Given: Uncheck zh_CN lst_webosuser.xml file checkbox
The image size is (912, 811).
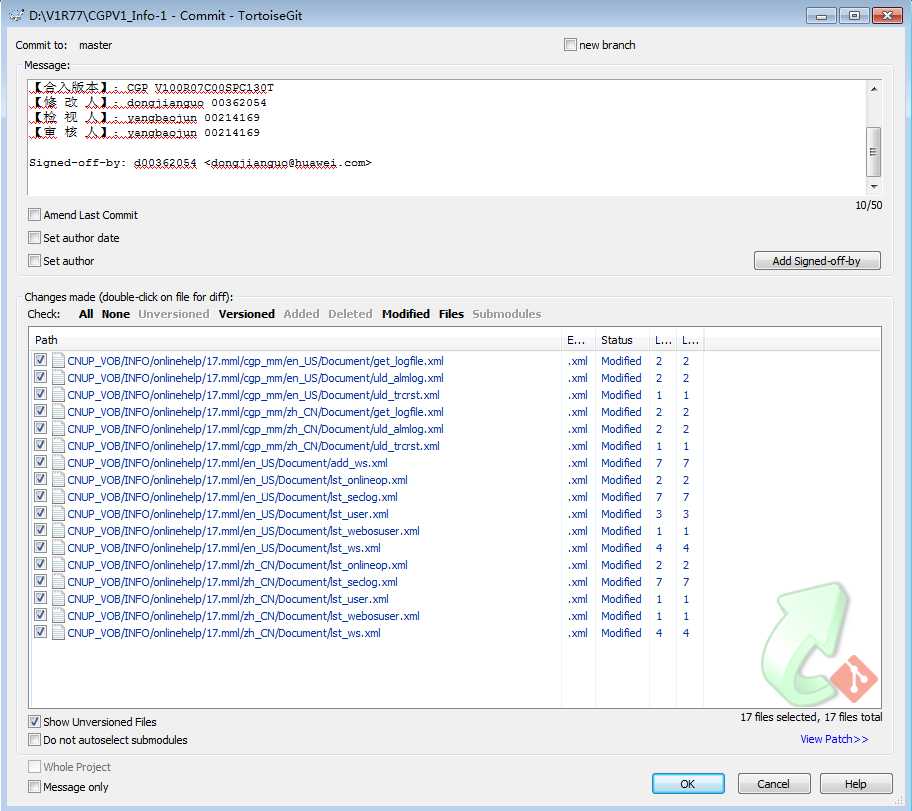Looking at the screenshot, I should (40, 615).
